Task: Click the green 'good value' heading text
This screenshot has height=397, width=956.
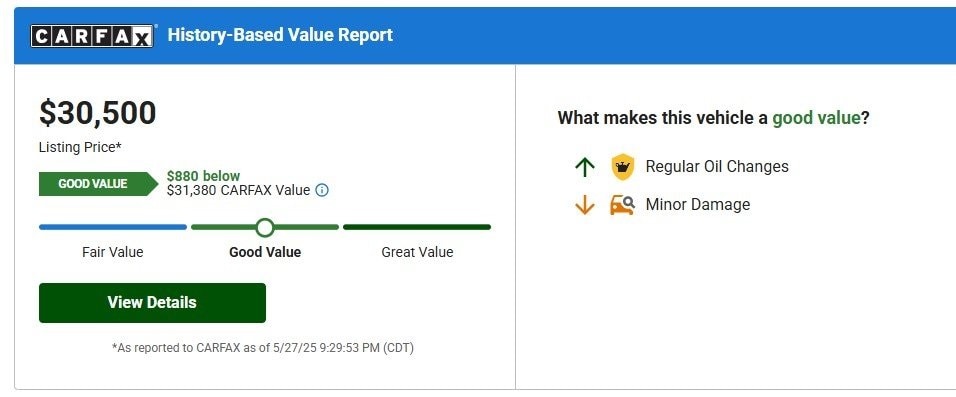Action: pyautogui.click(x=816, y=118)
